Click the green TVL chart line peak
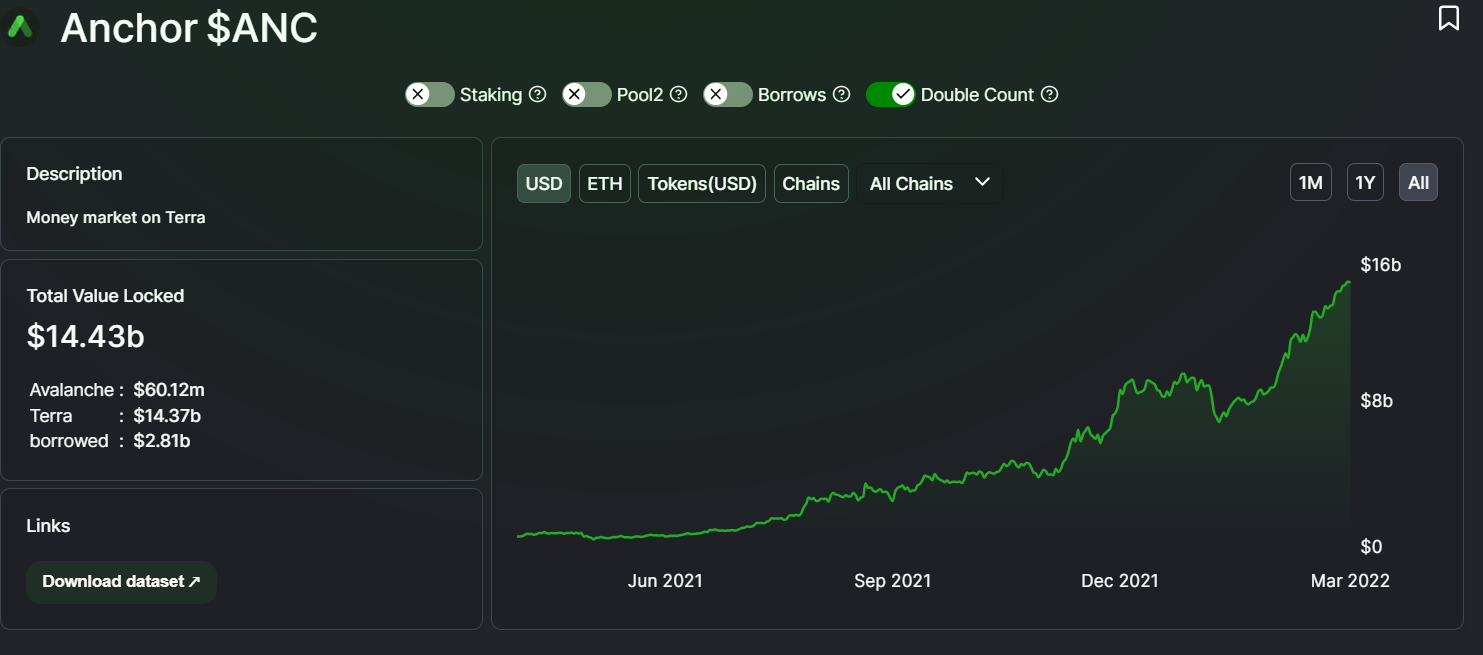1483x655 pixels. [1348, 283]
